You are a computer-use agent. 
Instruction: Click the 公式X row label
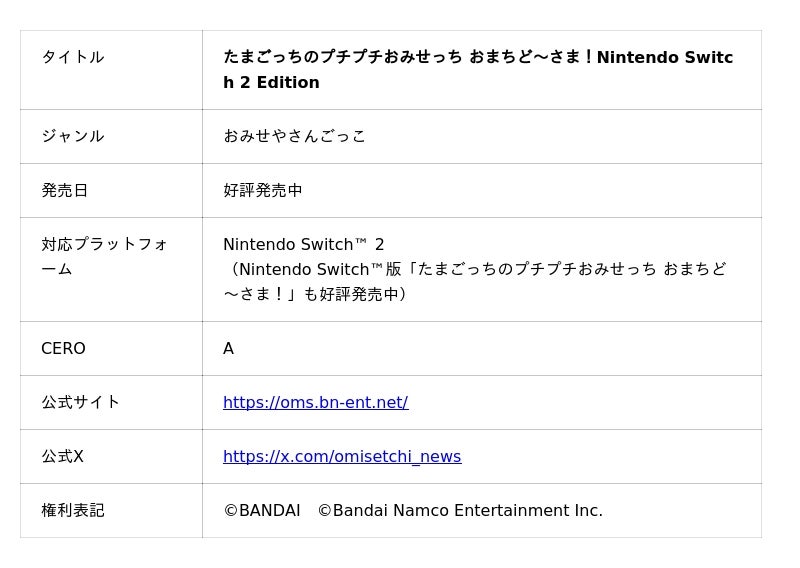click(x=62, y=457)
